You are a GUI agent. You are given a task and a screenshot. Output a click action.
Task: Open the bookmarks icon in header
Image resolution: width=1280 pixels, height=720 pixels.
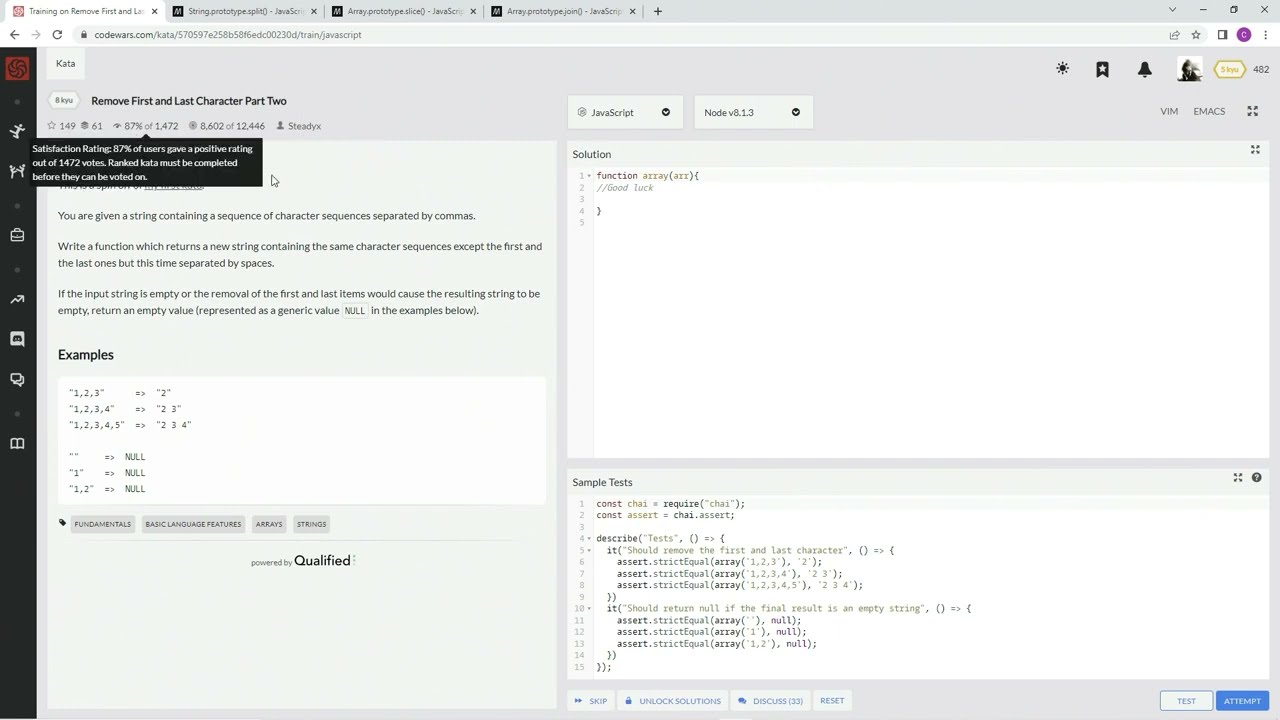(1102, 69)
